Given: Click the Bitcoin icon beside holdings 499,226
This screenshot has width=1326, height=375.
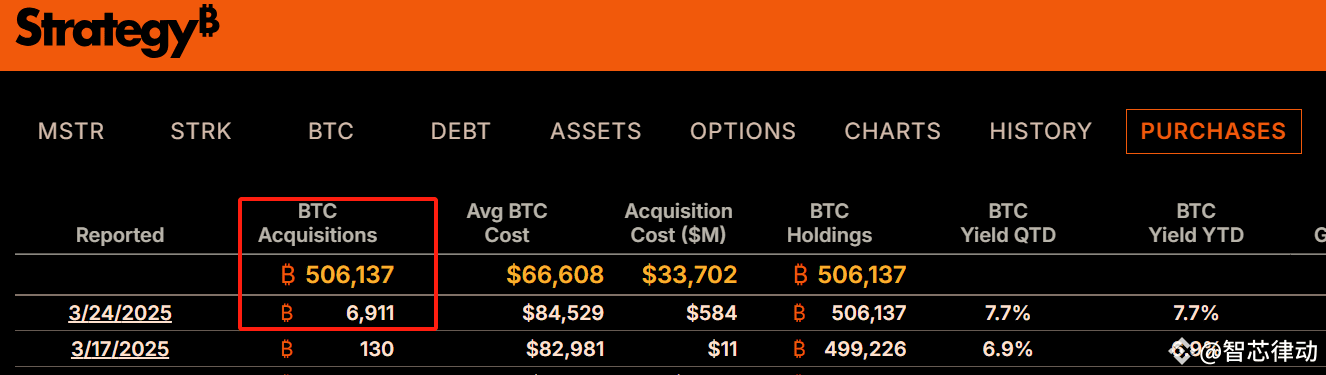Looking at the screenshot, I should click(799, 349).
